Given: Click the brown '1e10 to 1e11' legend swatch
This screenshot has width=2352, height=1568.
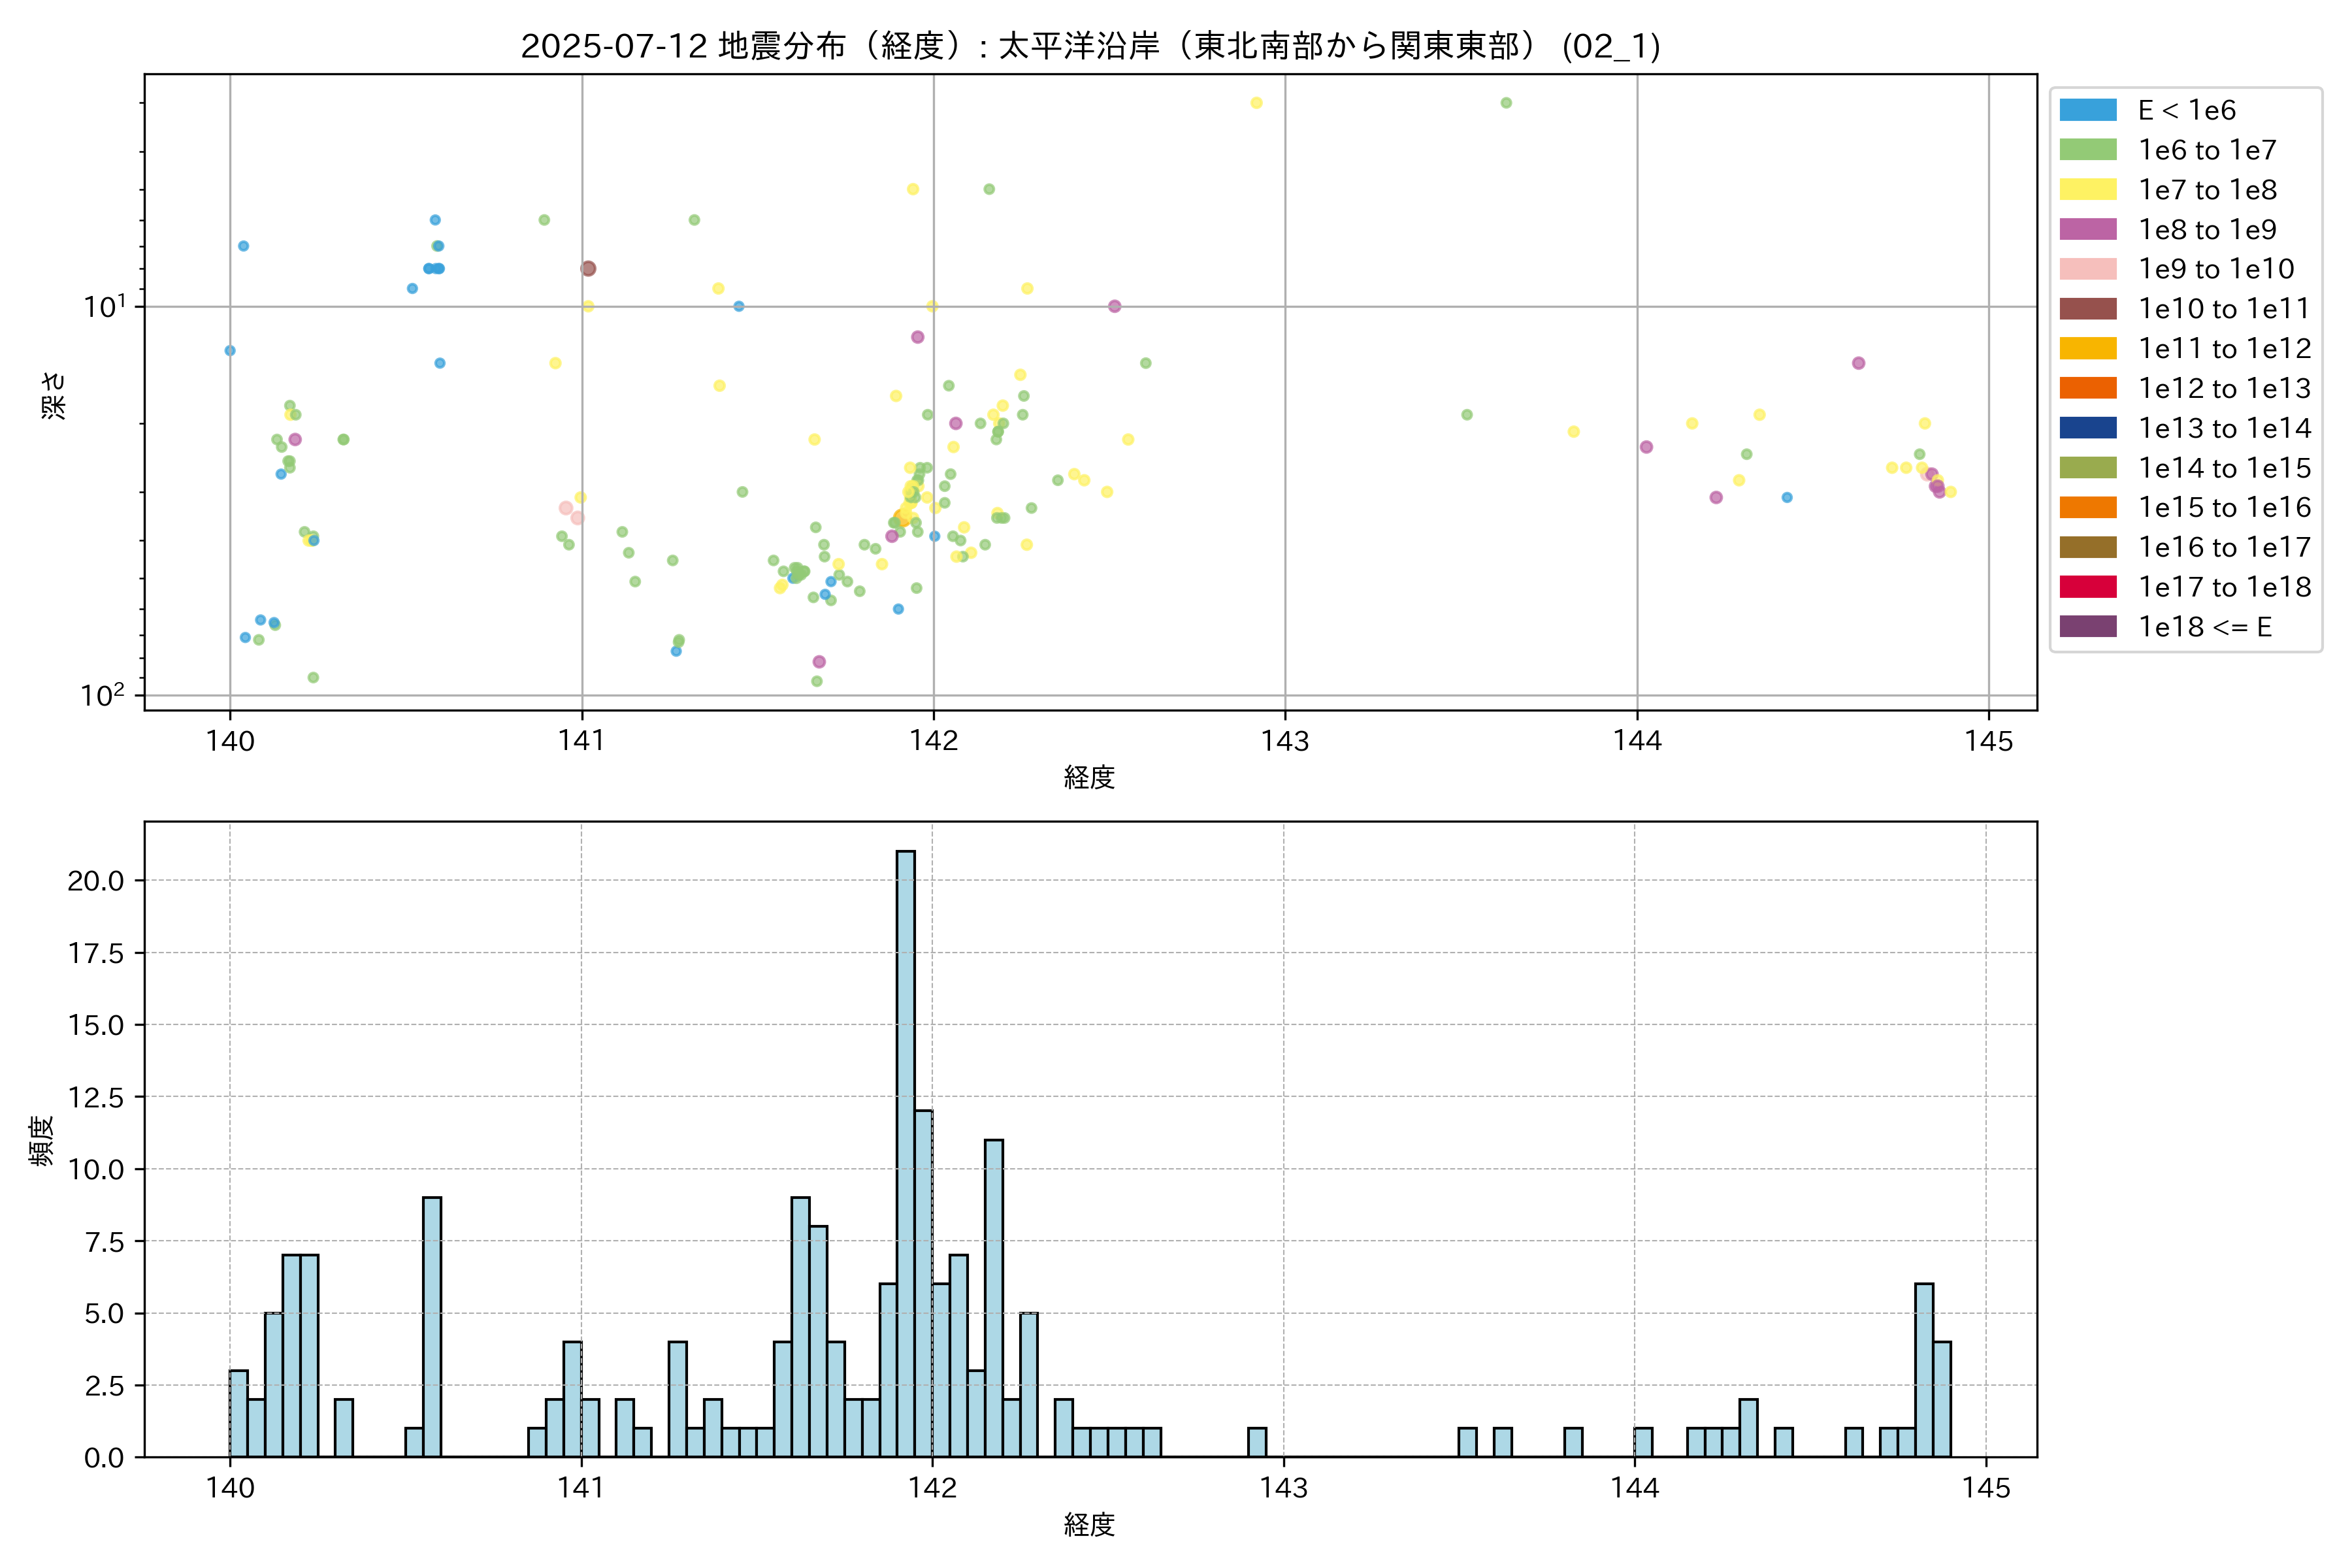Looking at the screenshot, I should (x=2087, y=309).
